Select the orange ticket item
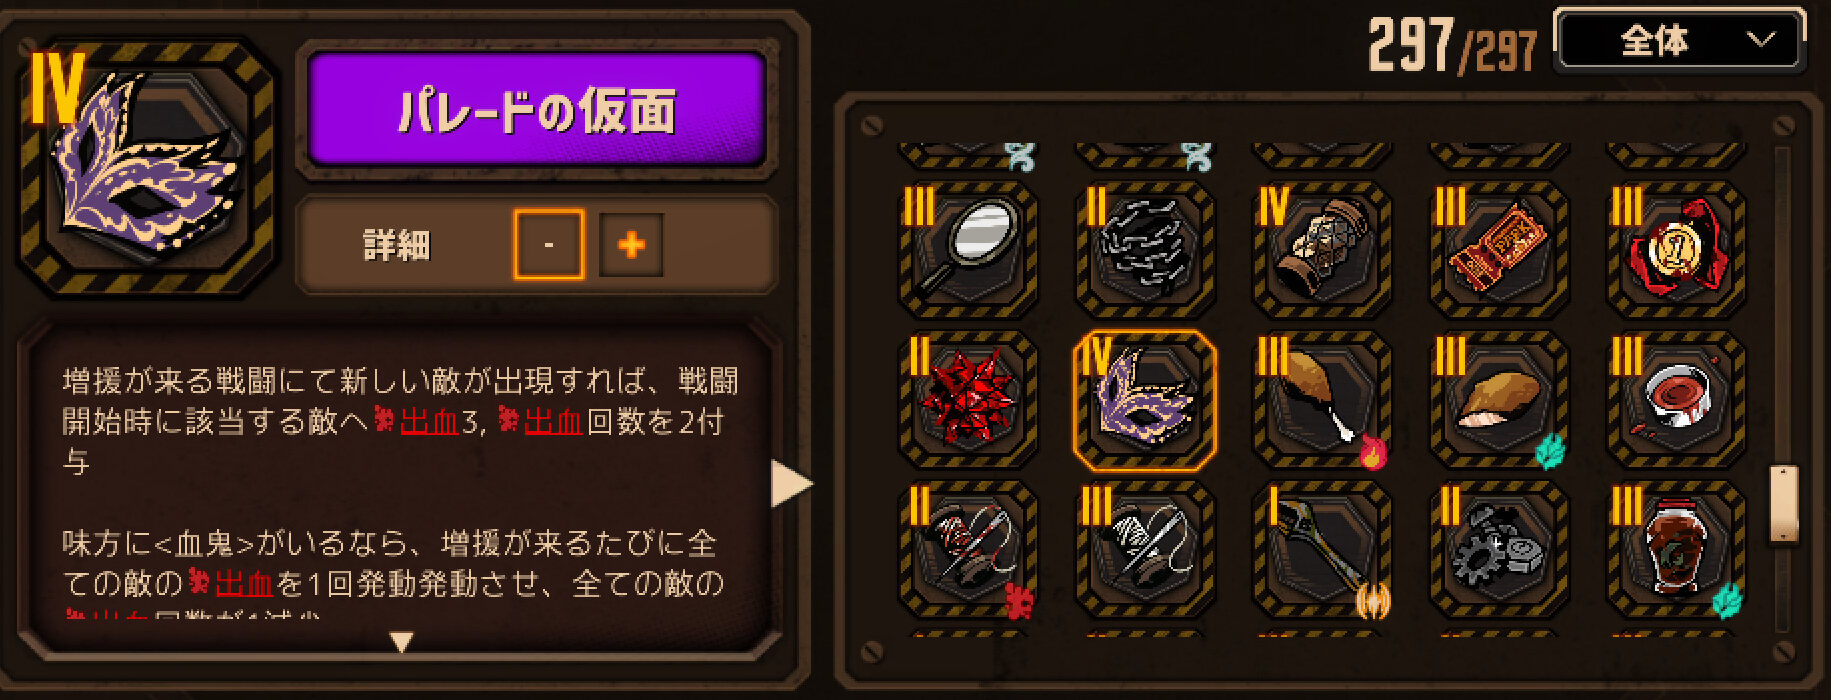This screenshot has height=700, width=1831. (1499, 249)
